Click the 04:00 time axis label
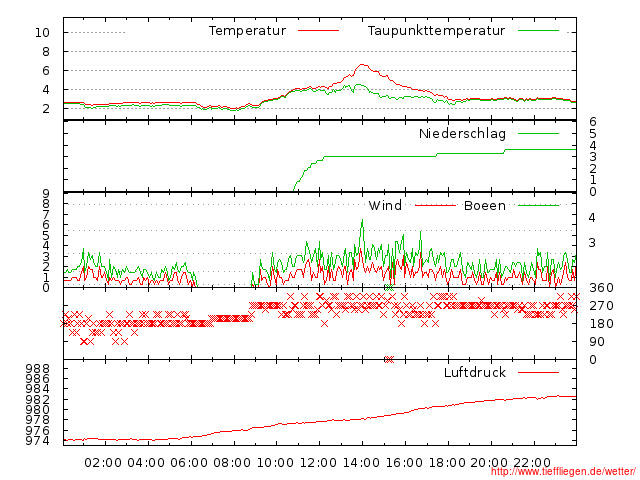Screen dimensions: 640x480 coord(146,463)
